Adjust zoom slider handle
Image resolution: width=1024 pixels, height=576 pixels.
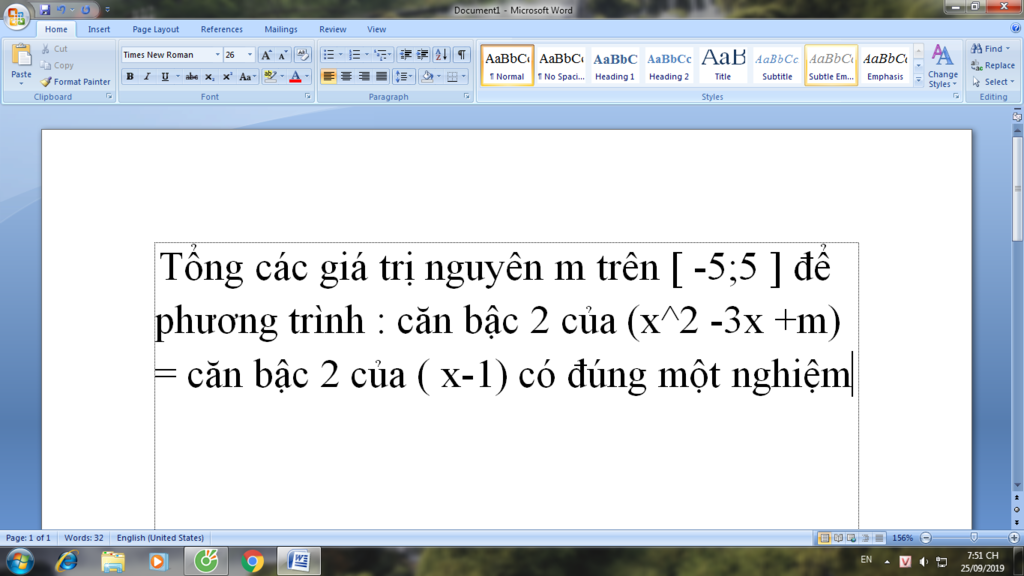(974, 537)
